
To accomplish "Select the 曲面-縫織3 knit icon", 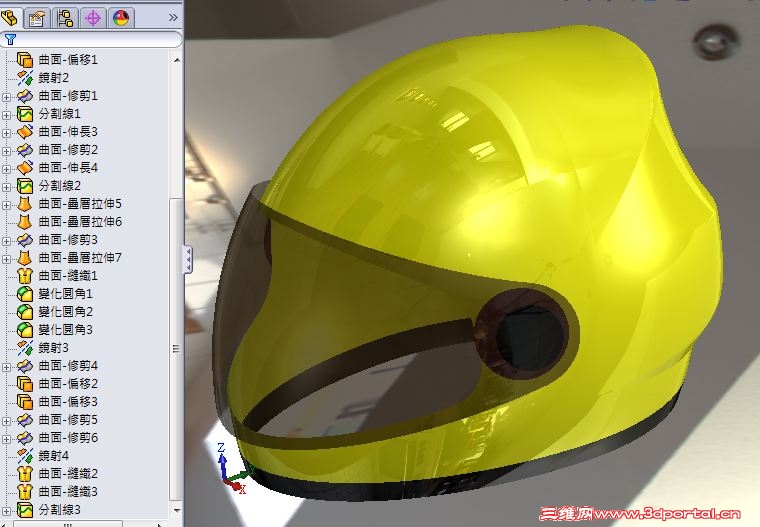I will pyautogui.click(x=25, y=492).
